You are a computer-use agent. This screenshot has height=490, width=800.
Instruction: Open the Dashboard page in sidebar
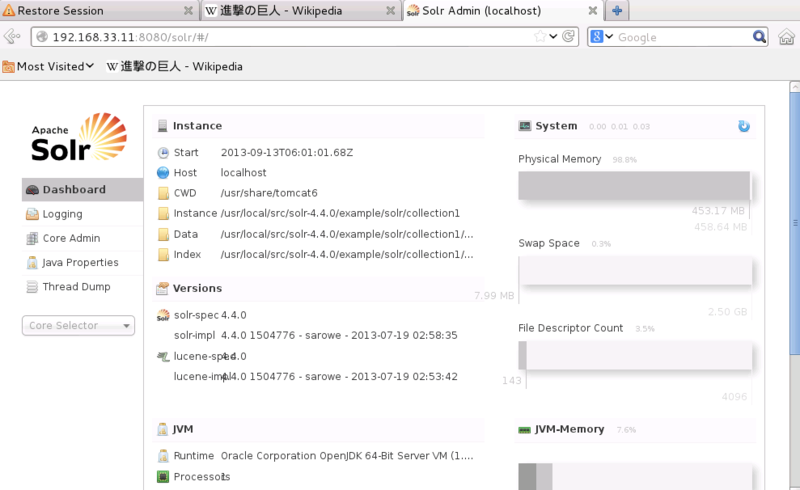pyautogui.click(x=82, y=189)
